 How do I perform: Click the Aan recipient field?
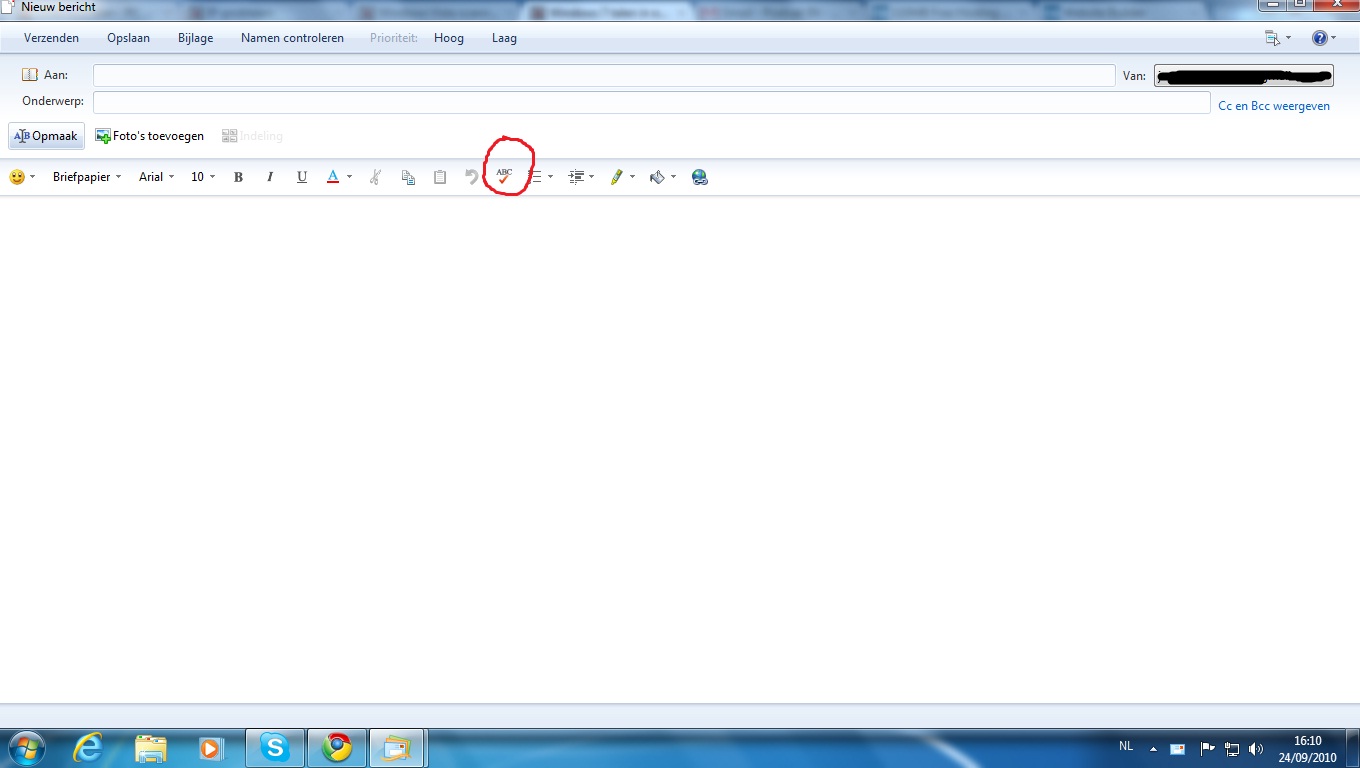click(x=604, y=76)
